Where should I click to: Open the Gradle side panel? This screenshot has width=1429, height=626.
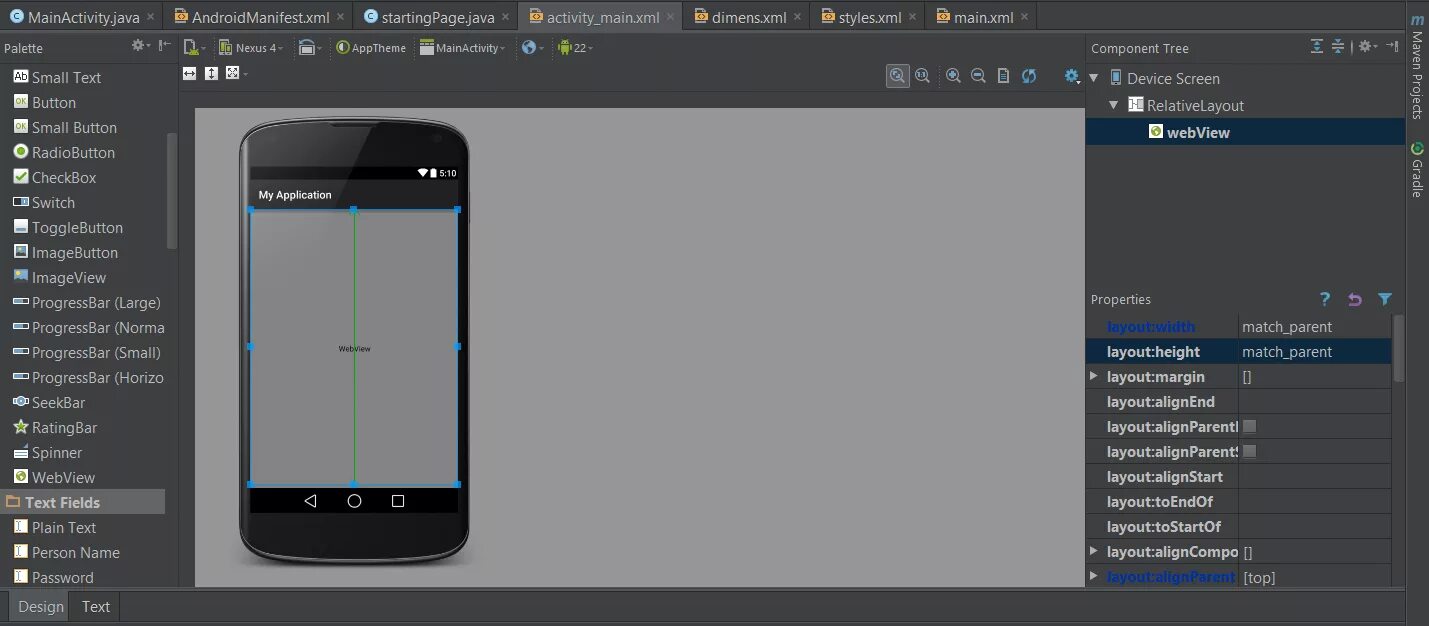coord(1417,169)
